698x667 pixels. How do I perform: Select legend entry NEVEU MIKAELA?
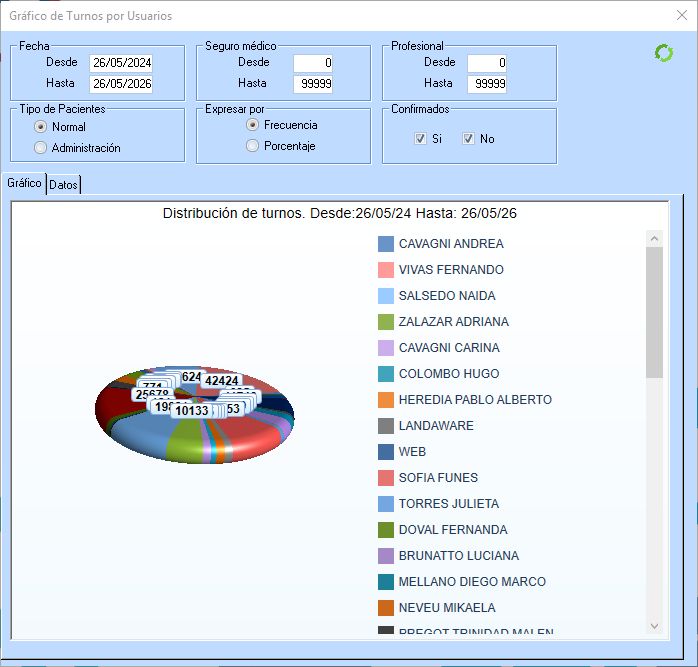click(447, 608)
